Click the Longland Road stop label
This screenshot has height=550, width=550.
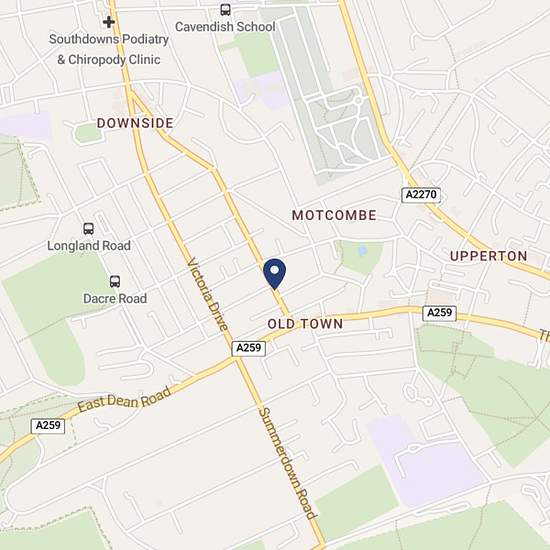click(x=89, y=246)
